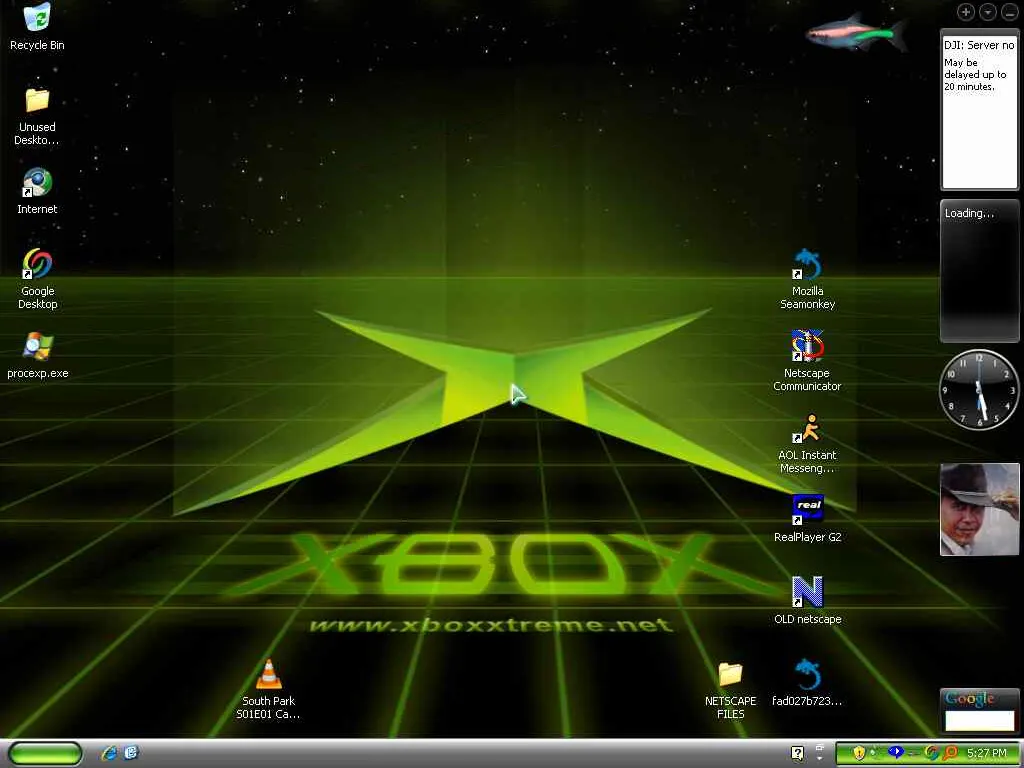The width and height of the screenshot is (1024, 768).
Task: Click the cowboy hat photo gadget
Action: click(x=979, y=509)
